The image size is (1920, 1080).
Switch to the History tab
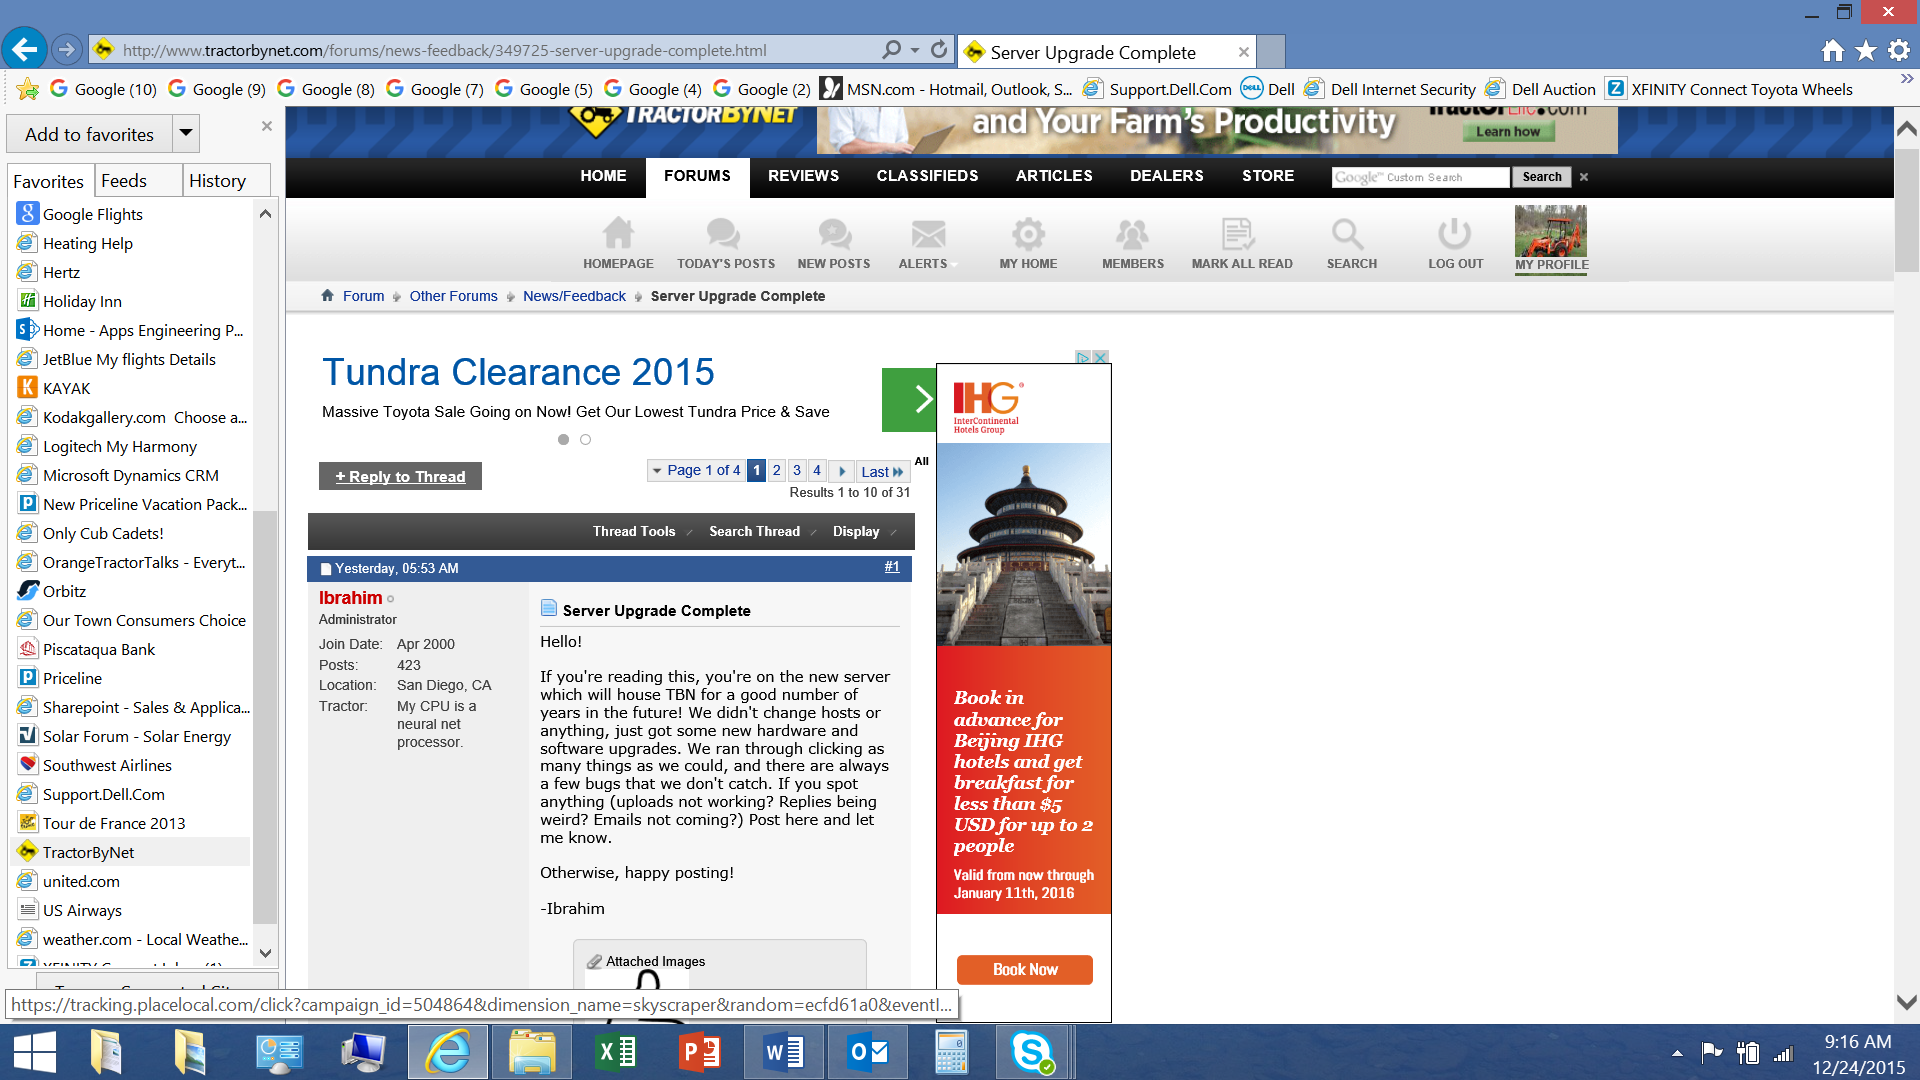point(217,181)
